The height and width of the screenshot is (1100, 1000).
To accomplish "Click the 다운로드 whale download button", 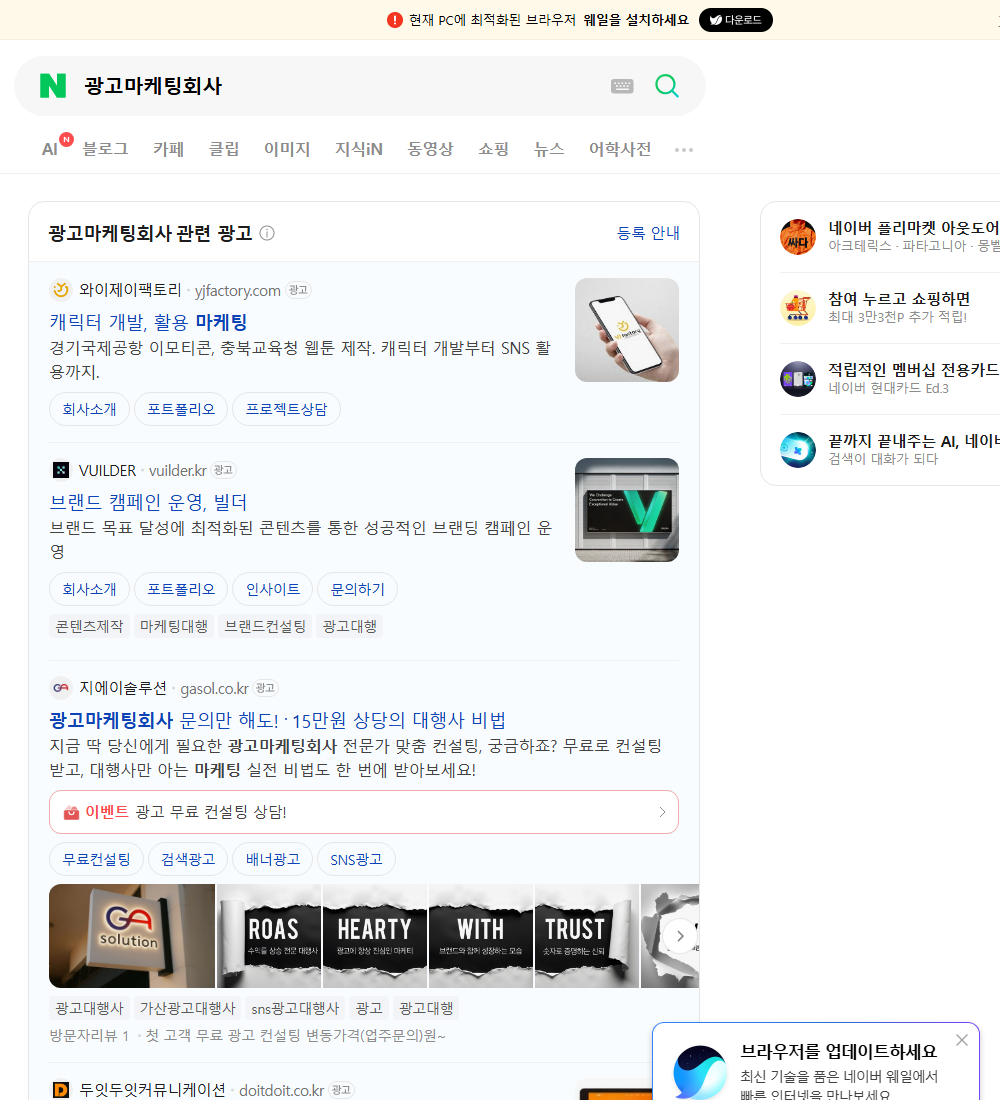I will 735,20.
